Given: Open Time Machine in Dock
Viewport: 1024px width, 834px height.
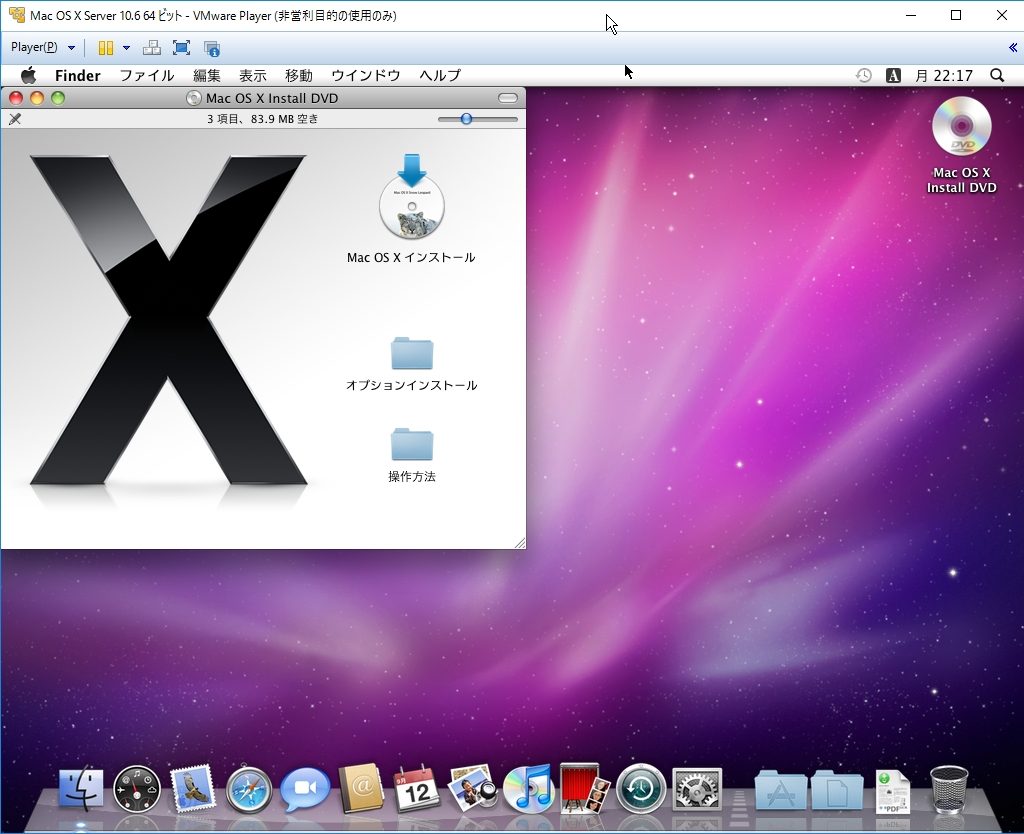Looking at the screenshot, I should [641, 788].
